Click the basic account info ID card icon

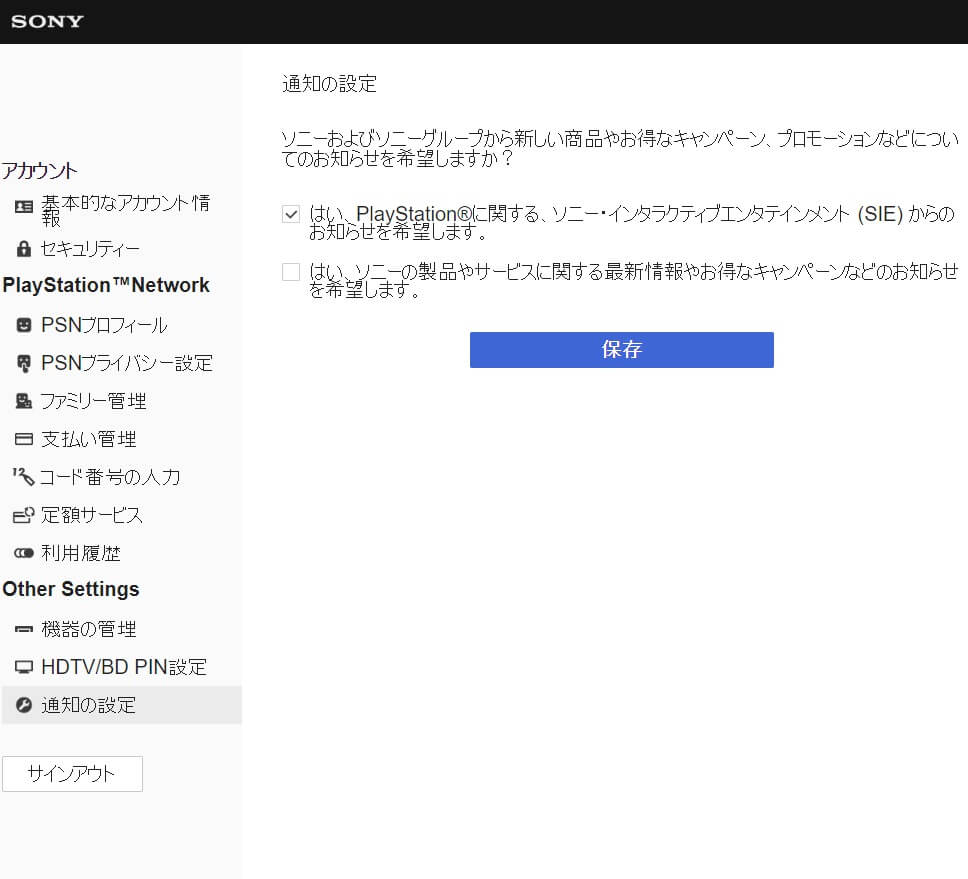(x=24, y=207)
